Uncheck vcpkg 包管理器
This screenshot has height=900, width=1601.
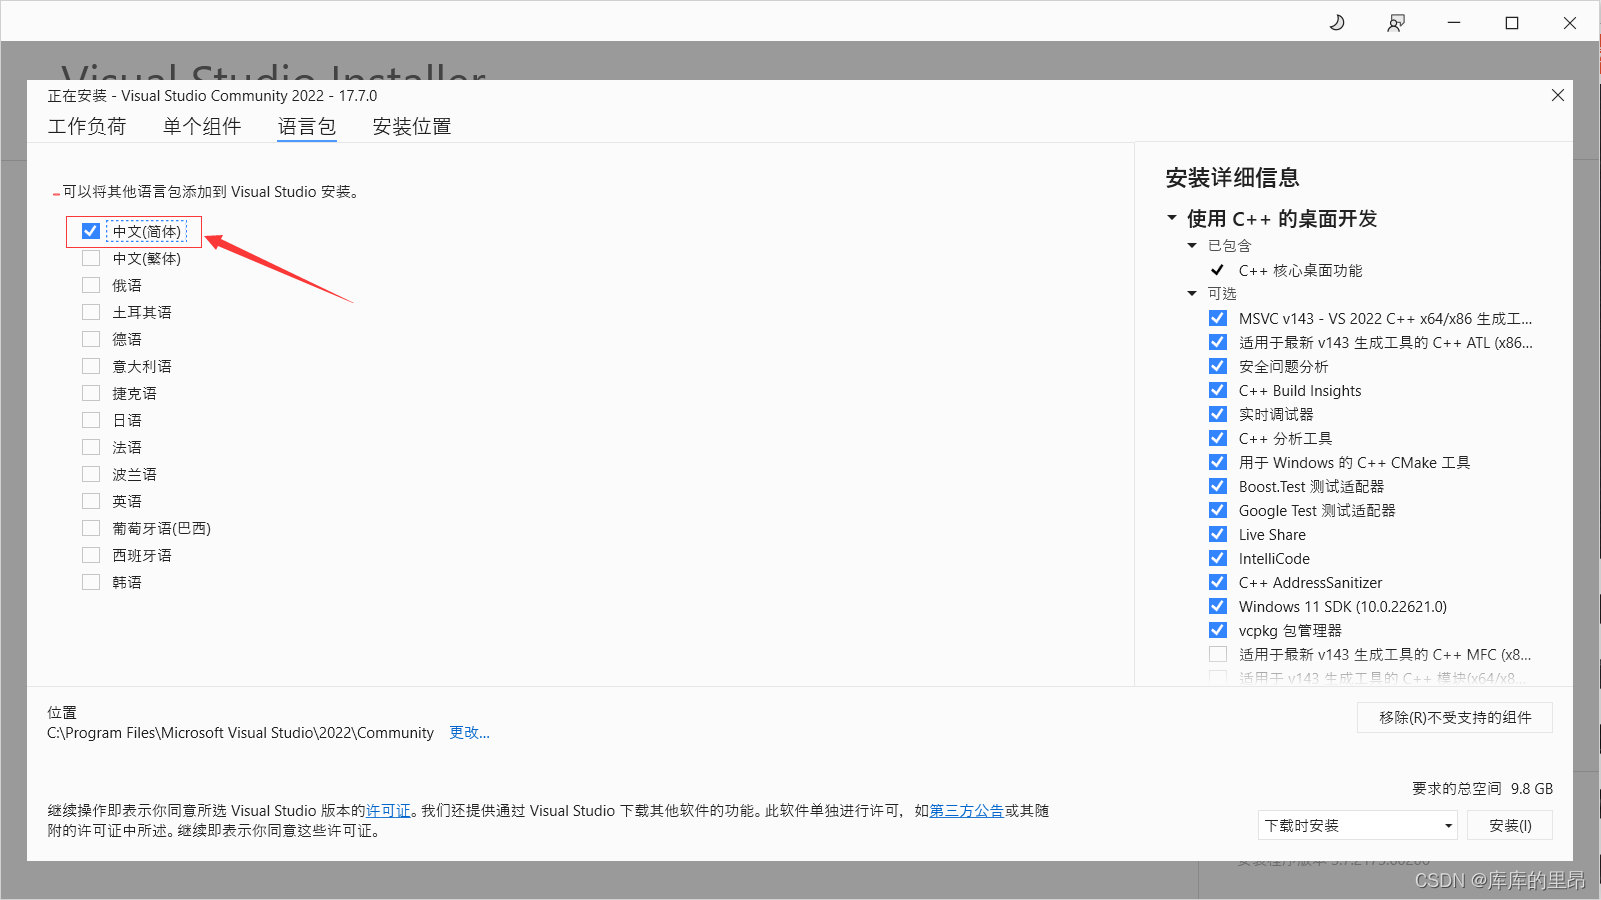coord(1218,630)
